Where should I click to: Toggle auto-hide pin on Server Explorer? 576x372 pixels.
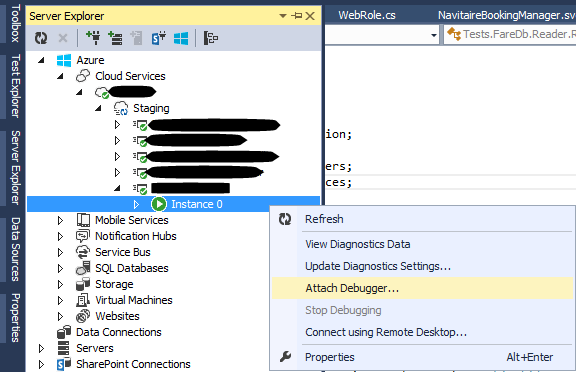[x=296, y=16]
